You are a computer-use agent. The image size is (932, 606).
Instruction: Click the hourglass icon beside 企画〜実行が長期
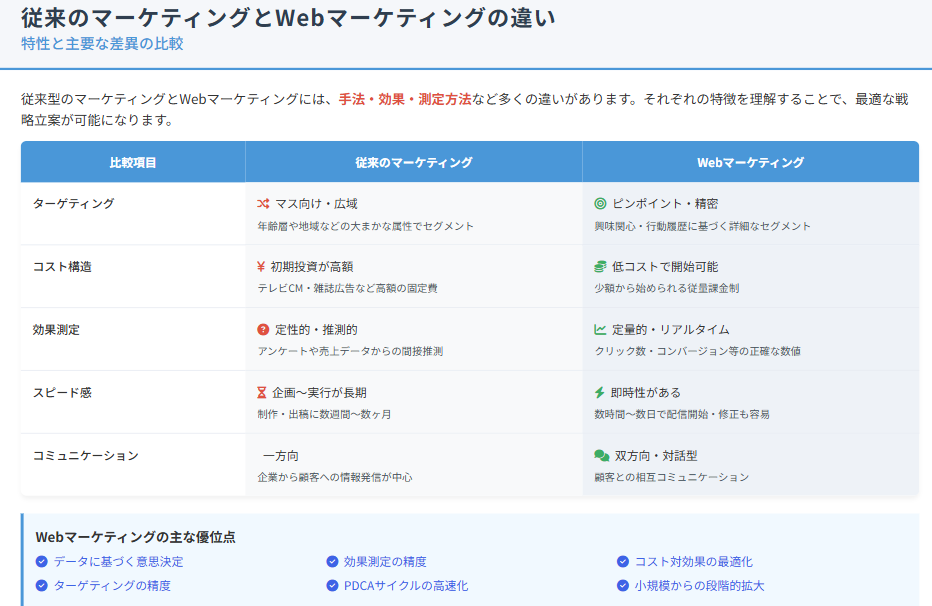(x=263, y=392)
